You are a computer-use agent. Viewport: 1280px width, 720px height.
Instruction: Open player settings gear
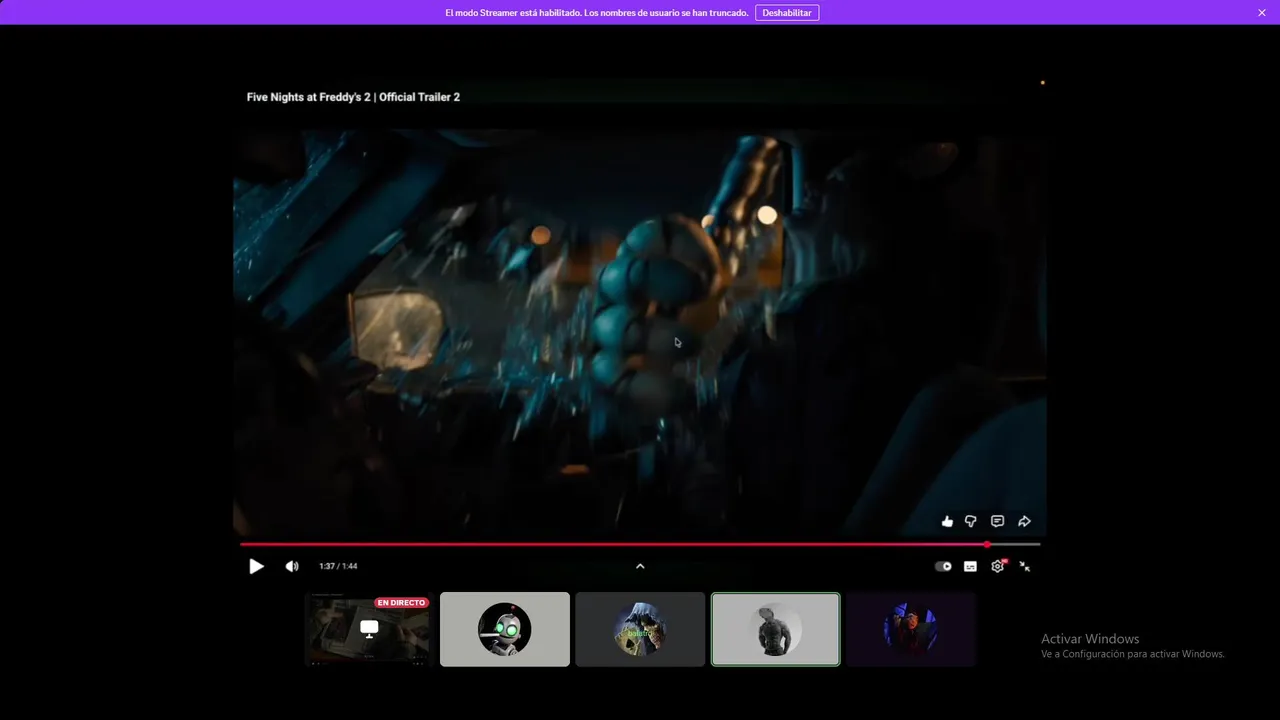[997, 566]
